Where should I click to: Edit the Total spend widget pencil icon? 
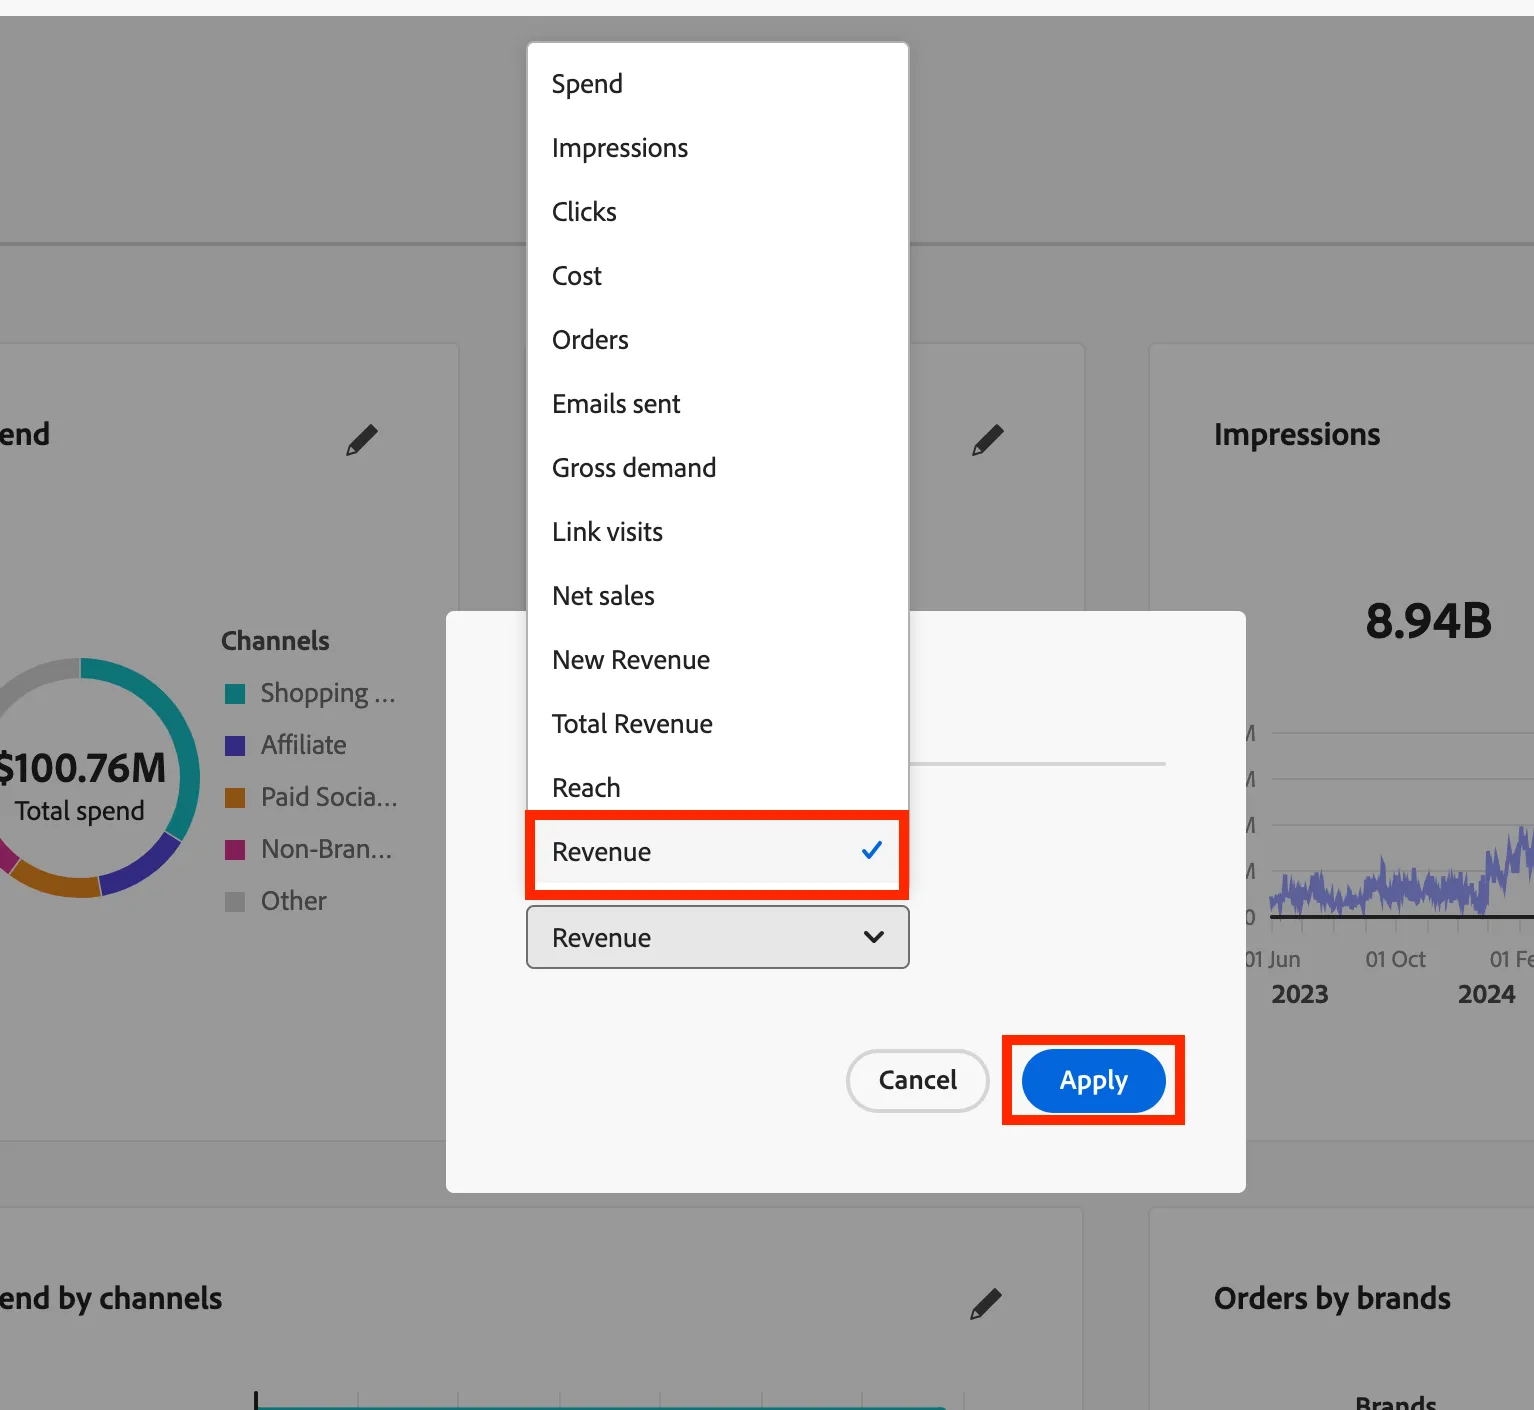point(362,440)
